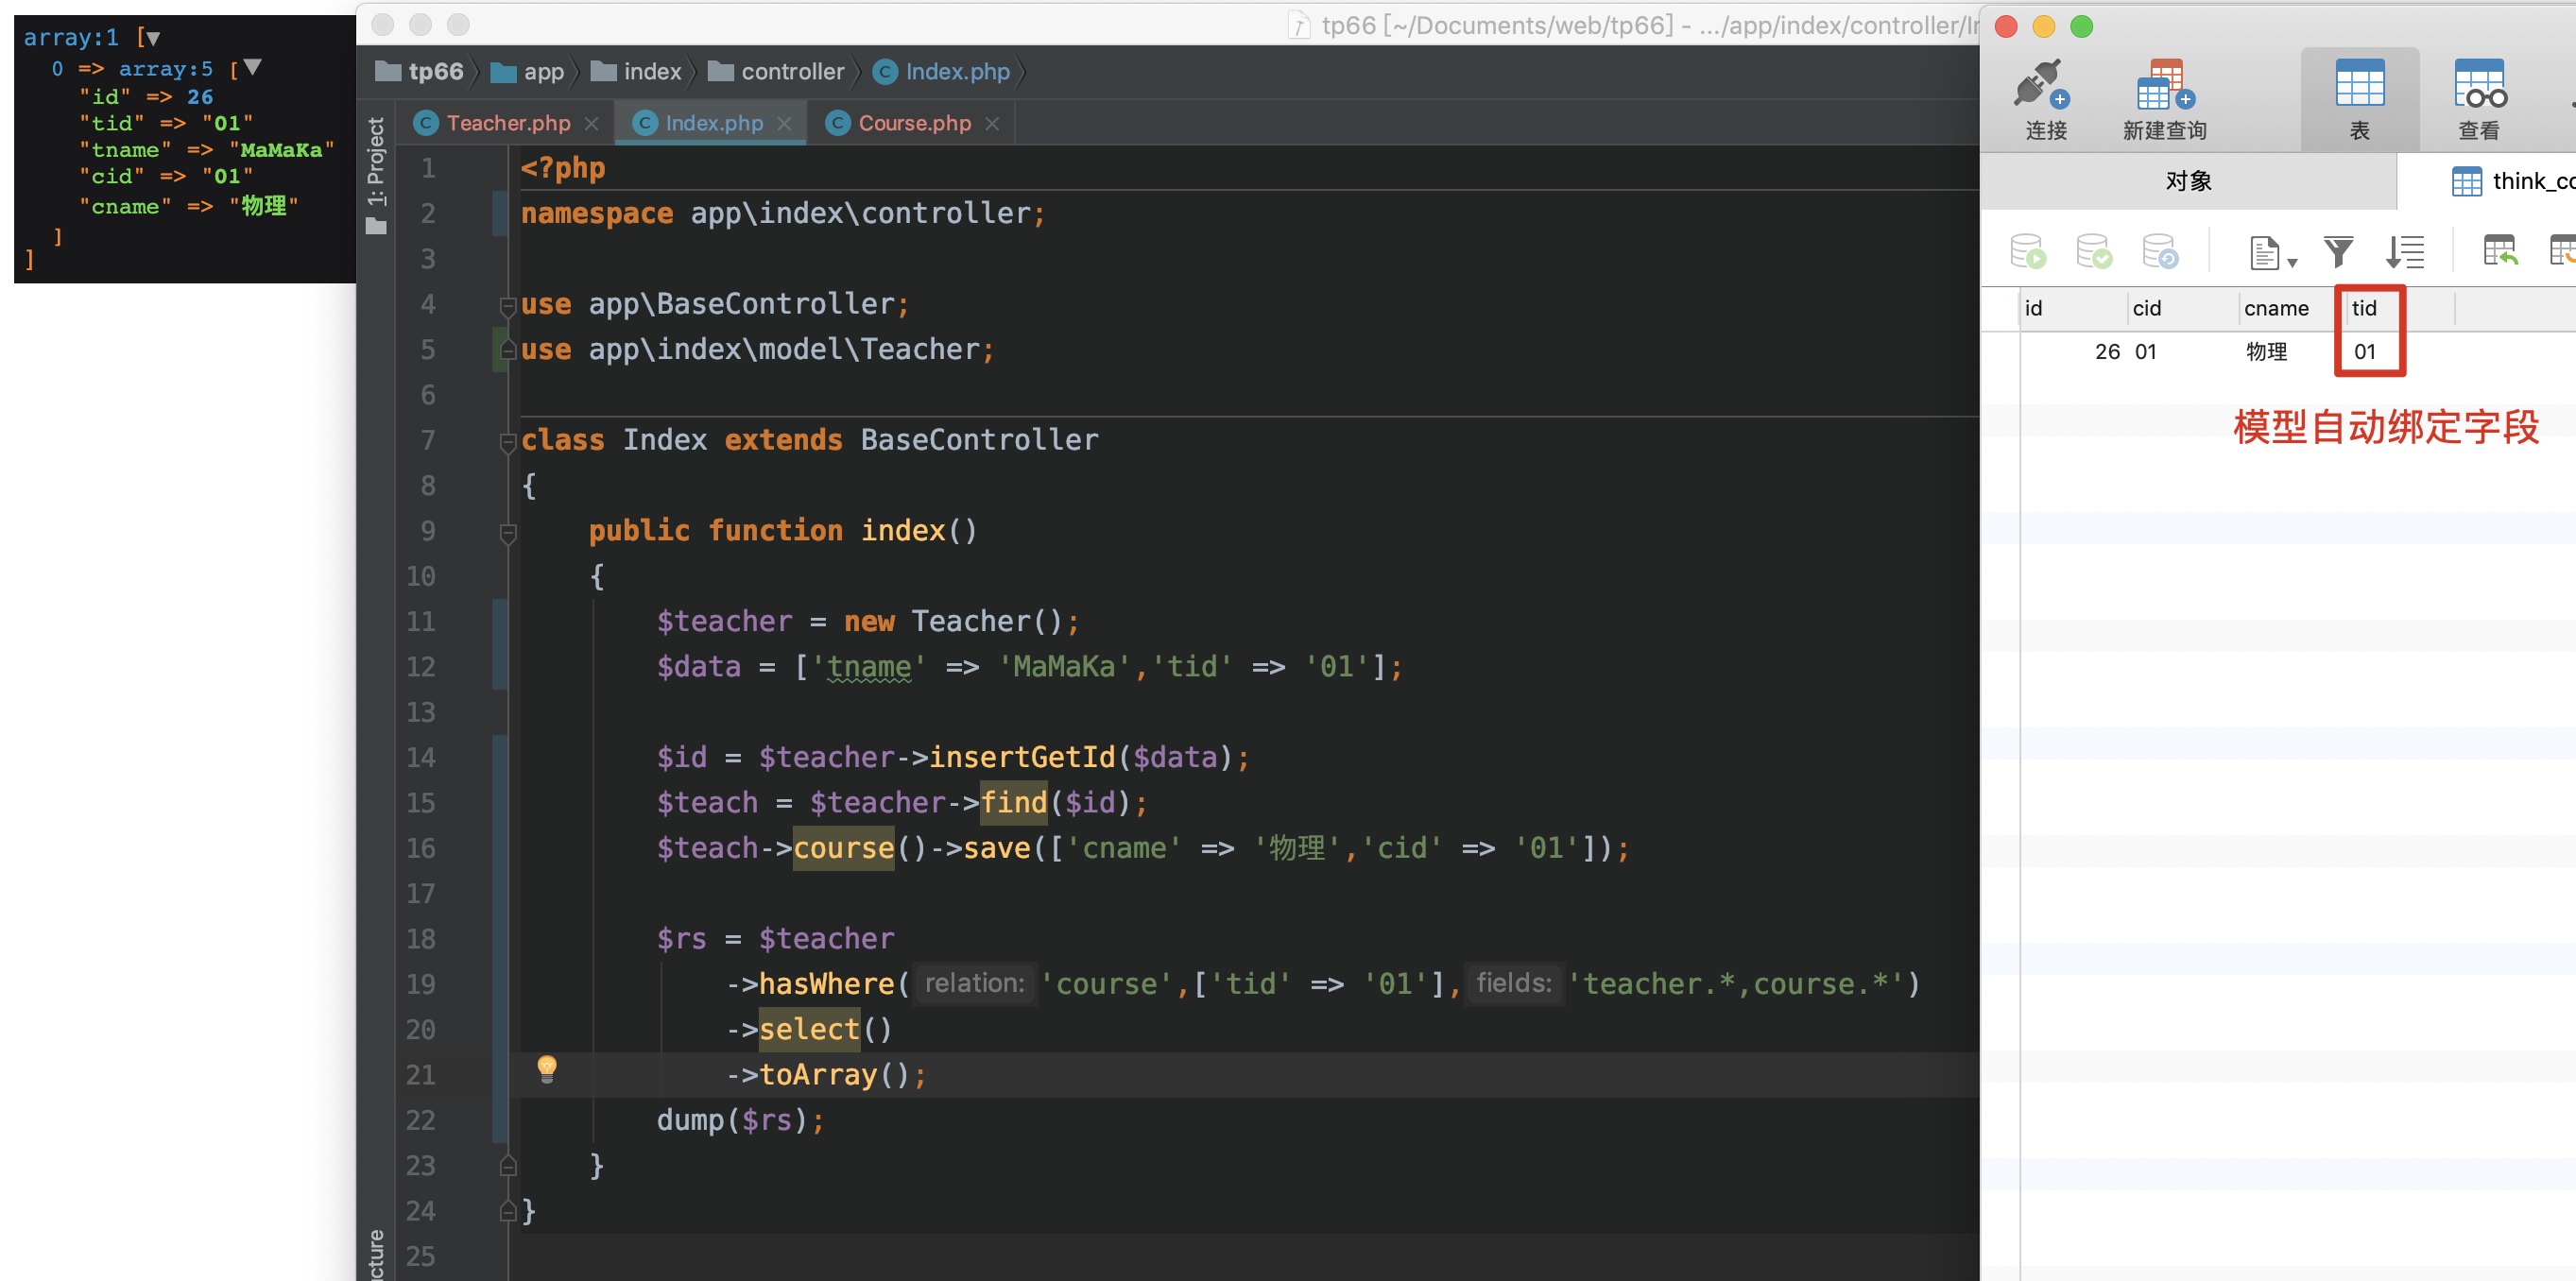Click the MaMaKa value in dump output
The image size is (2576, 1281).
(x=281, y=150)
